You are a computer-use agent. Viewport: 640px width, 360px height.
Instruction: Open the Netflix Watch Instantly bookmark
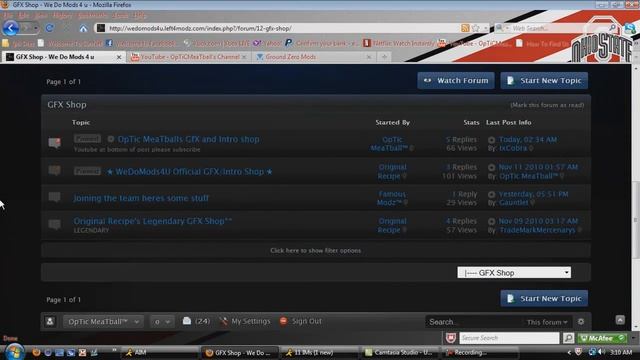pos(398,43)
